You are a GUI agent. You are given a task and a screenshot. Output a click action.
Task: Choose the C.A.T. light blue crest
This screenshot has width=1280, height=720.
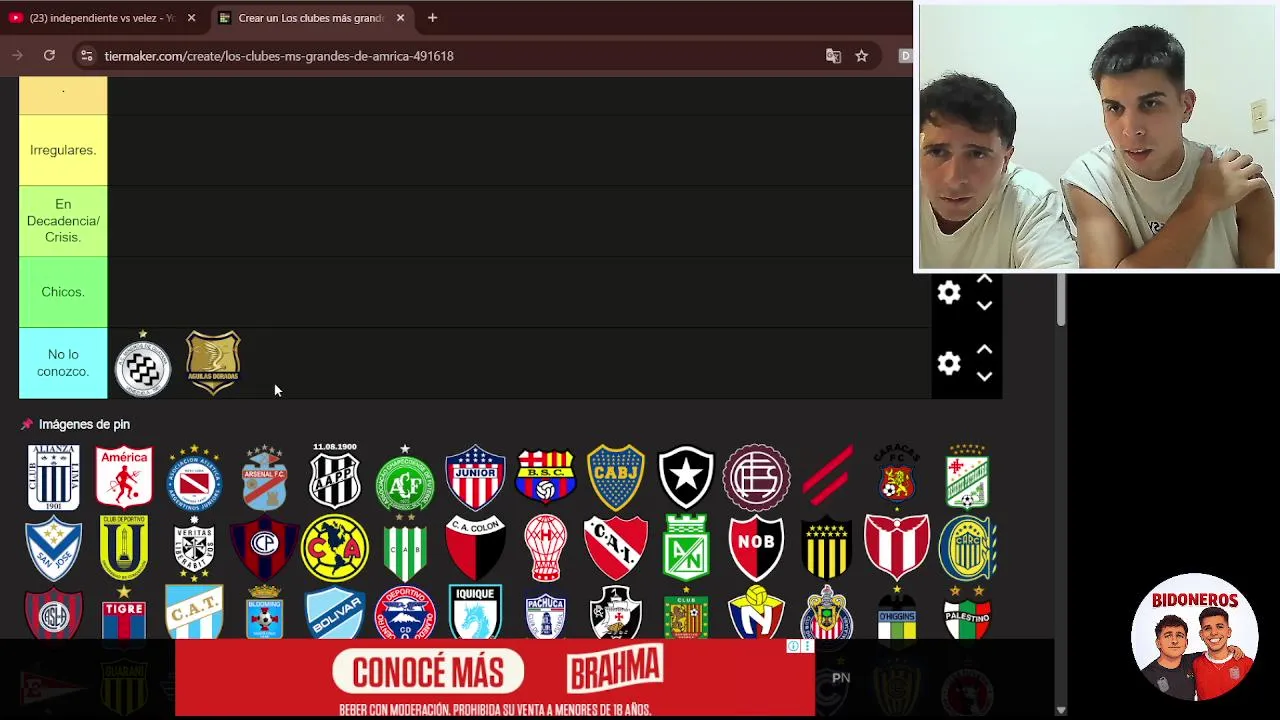(x=194, y=612)
